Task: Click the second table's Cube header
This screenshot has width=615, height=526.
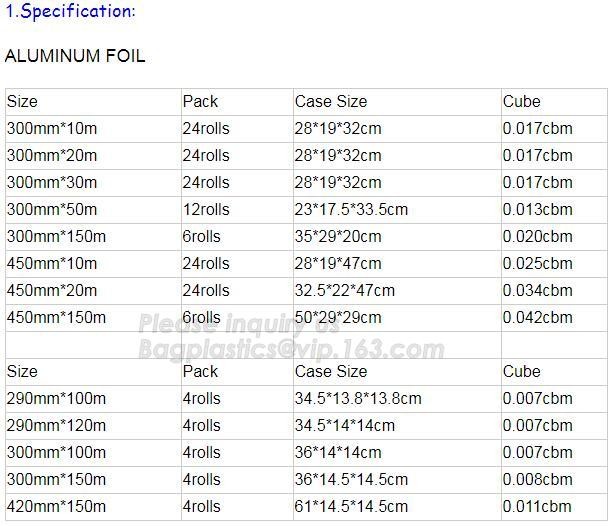Action: (x=521, y=371)
